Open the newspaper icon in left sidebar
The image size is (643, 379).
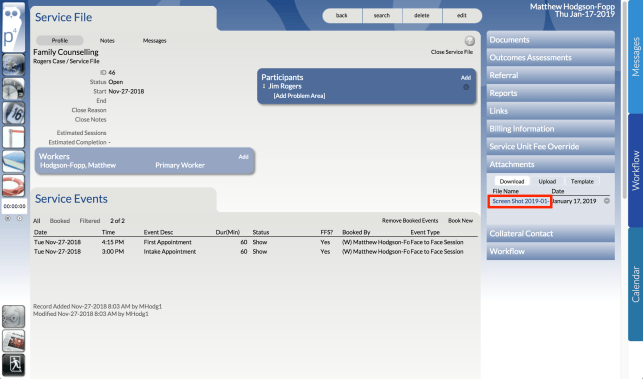[13, 340]
